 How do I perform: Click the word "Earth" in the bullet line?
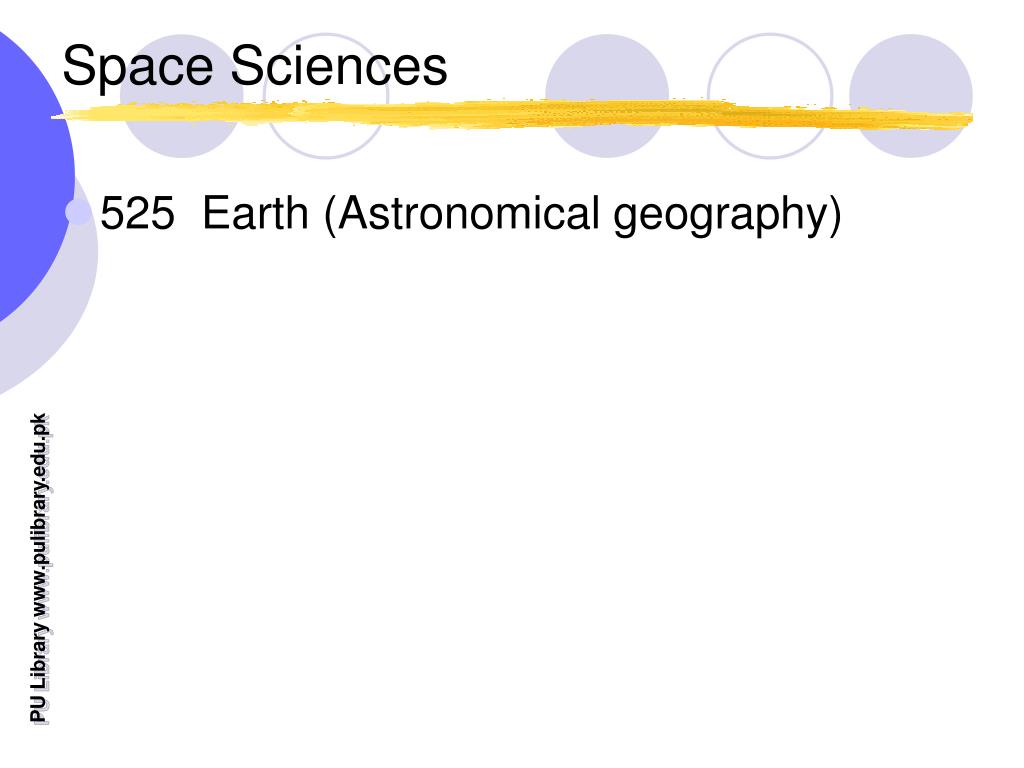255,213
